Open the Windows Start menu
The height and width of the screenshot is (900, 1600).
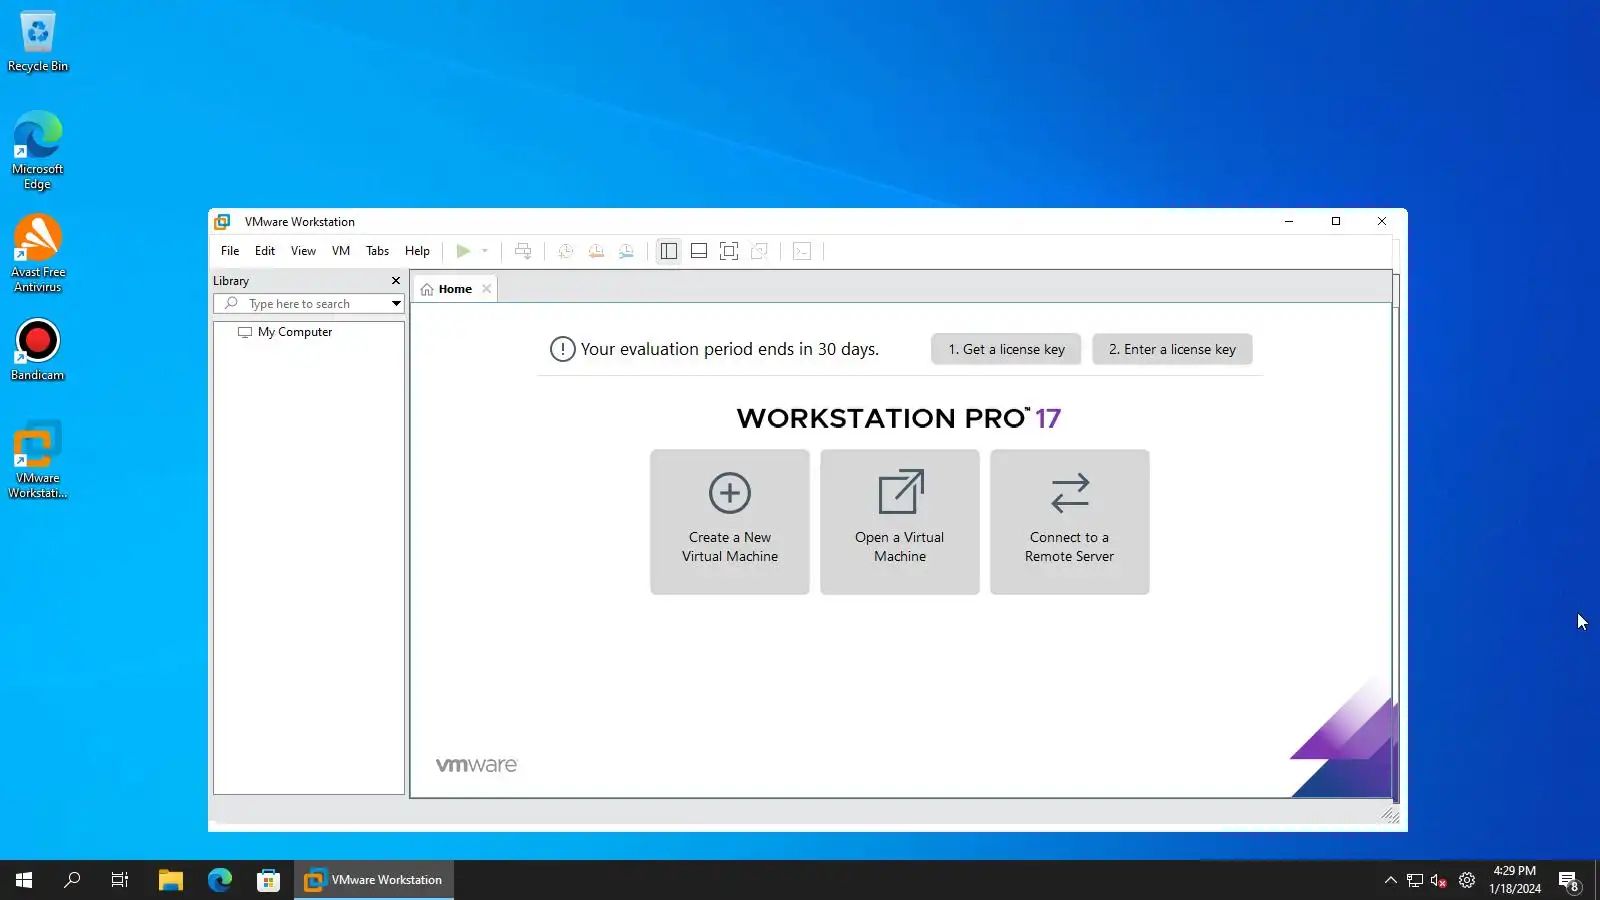pos(24,880)
